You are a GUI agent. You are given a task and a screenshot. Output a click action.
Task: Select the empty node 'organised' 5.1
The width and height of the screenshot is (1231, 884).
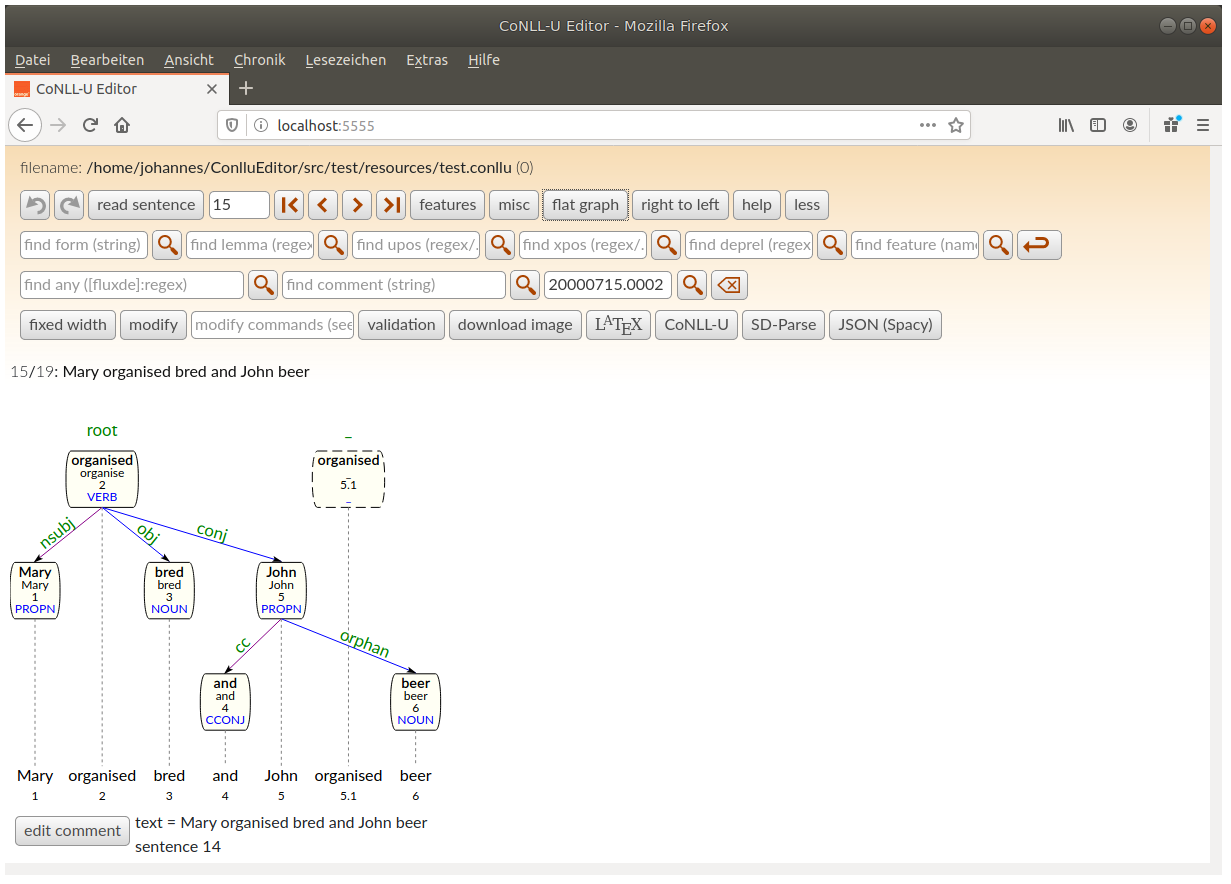[348, 479]
